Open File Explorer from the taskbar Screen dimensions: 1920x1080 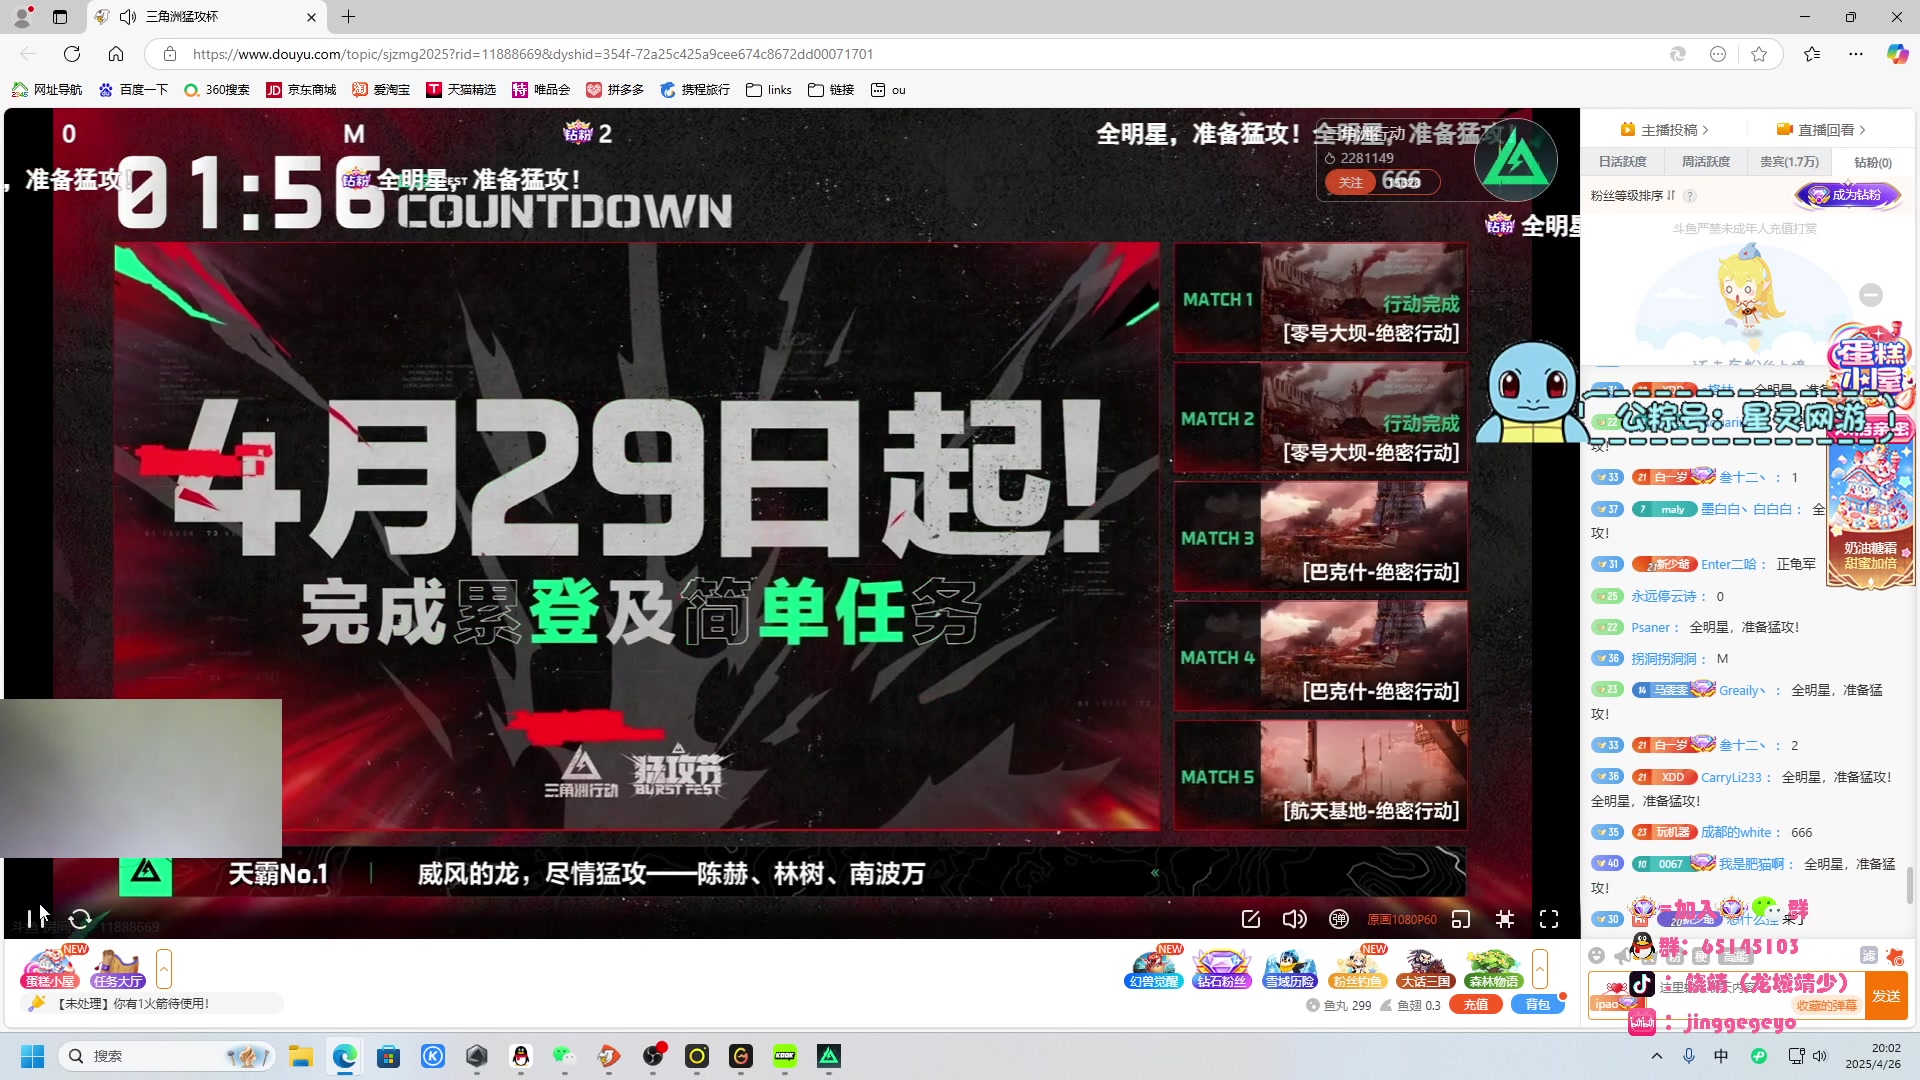tap(301, 1056)
